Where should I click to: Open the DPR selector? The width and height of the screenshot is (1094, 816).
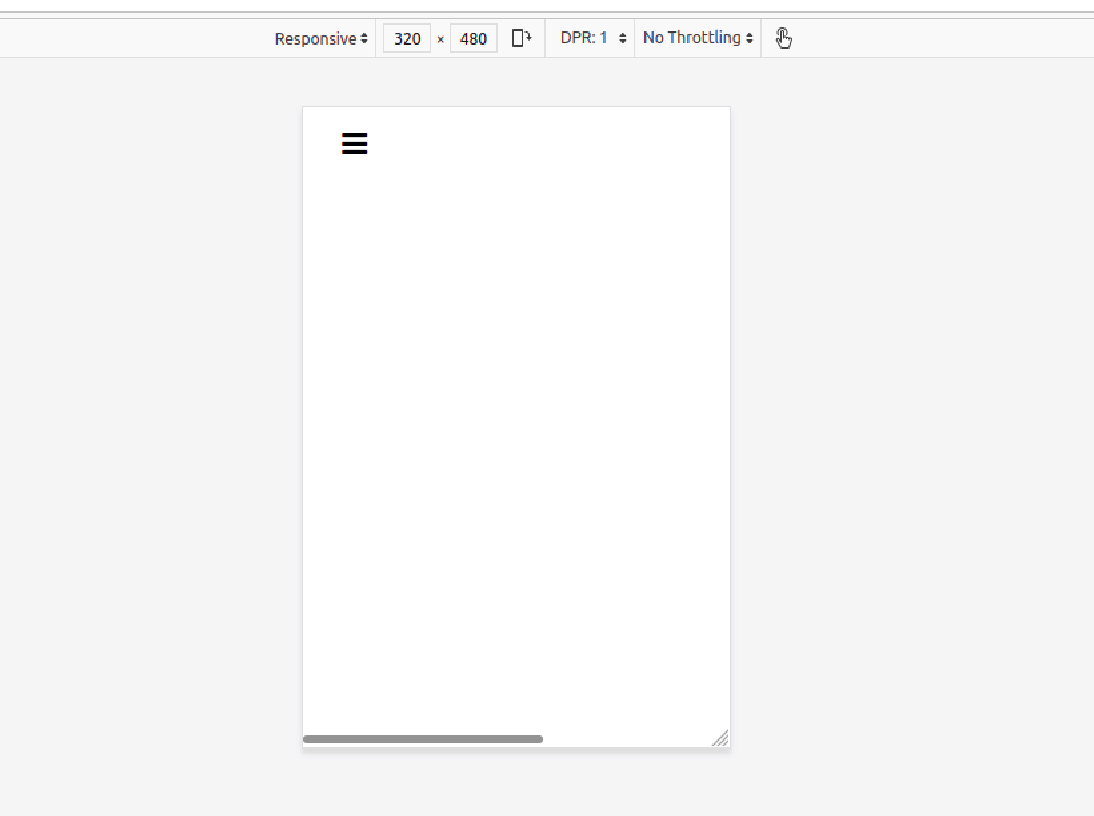(593, 38)
